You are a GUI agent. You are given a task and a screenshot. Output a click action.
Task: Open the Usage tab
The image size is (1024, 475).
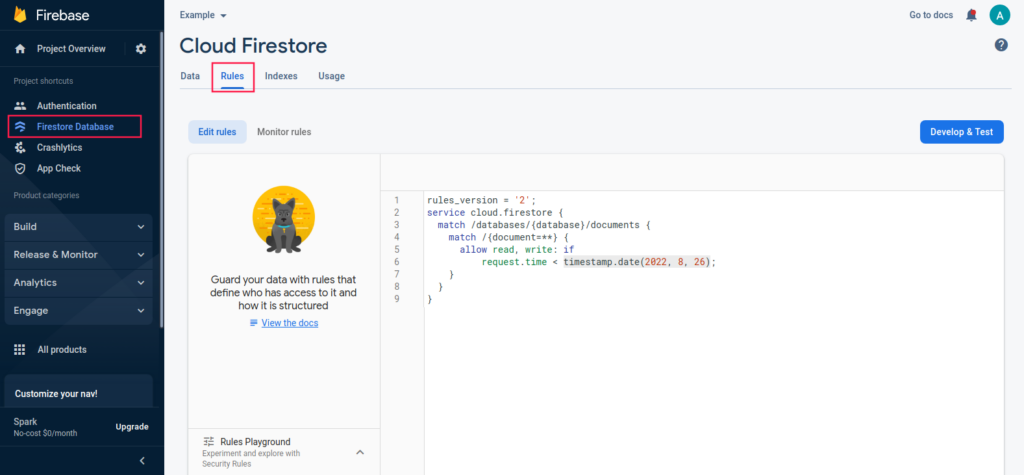pyautogui.click(x=331, y=76)
